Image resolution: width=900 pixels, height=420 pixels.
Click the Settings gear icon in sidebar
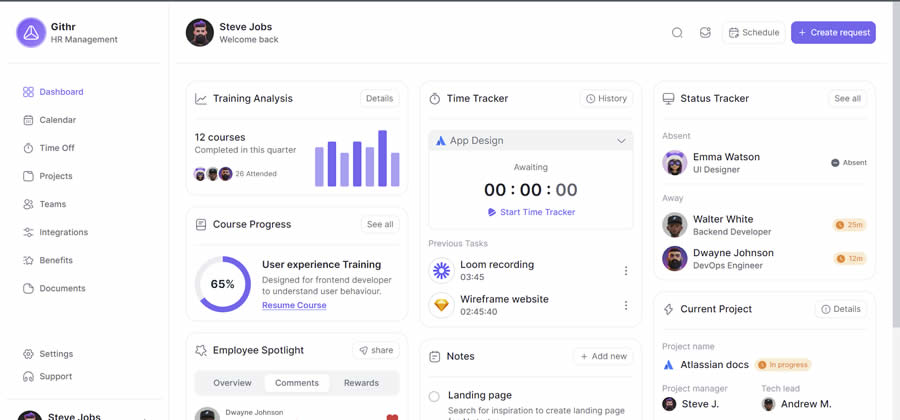(x=28, y=354)
